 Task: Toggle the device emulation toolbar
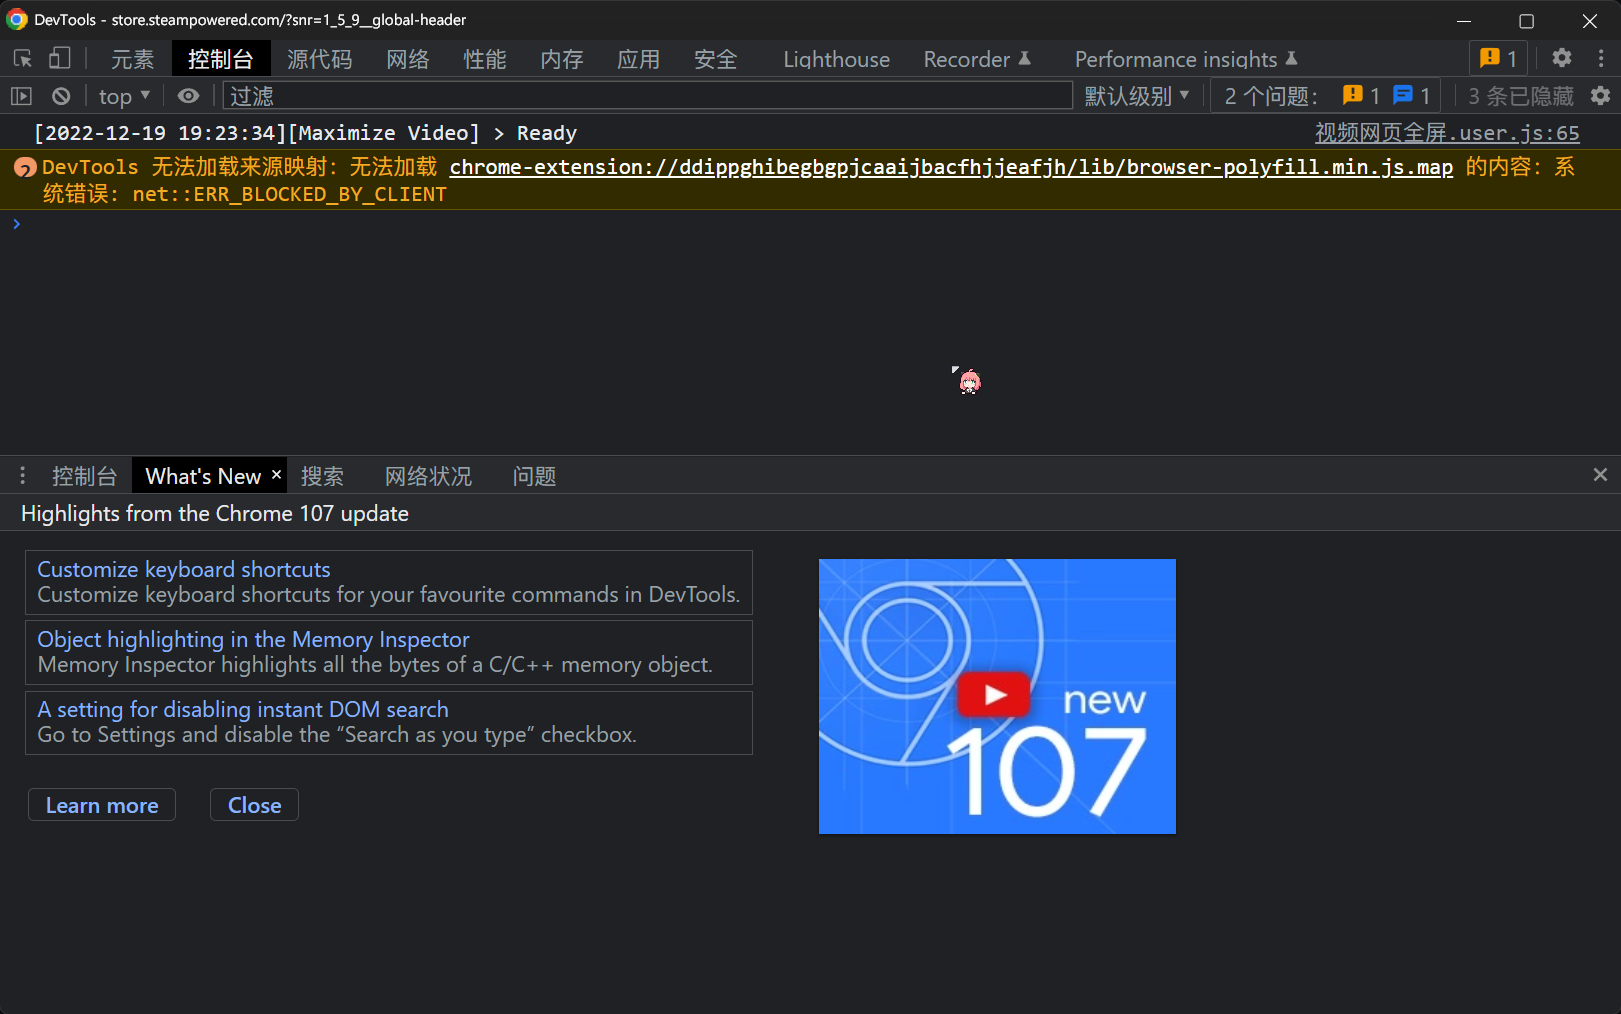[x=60, y=58]
